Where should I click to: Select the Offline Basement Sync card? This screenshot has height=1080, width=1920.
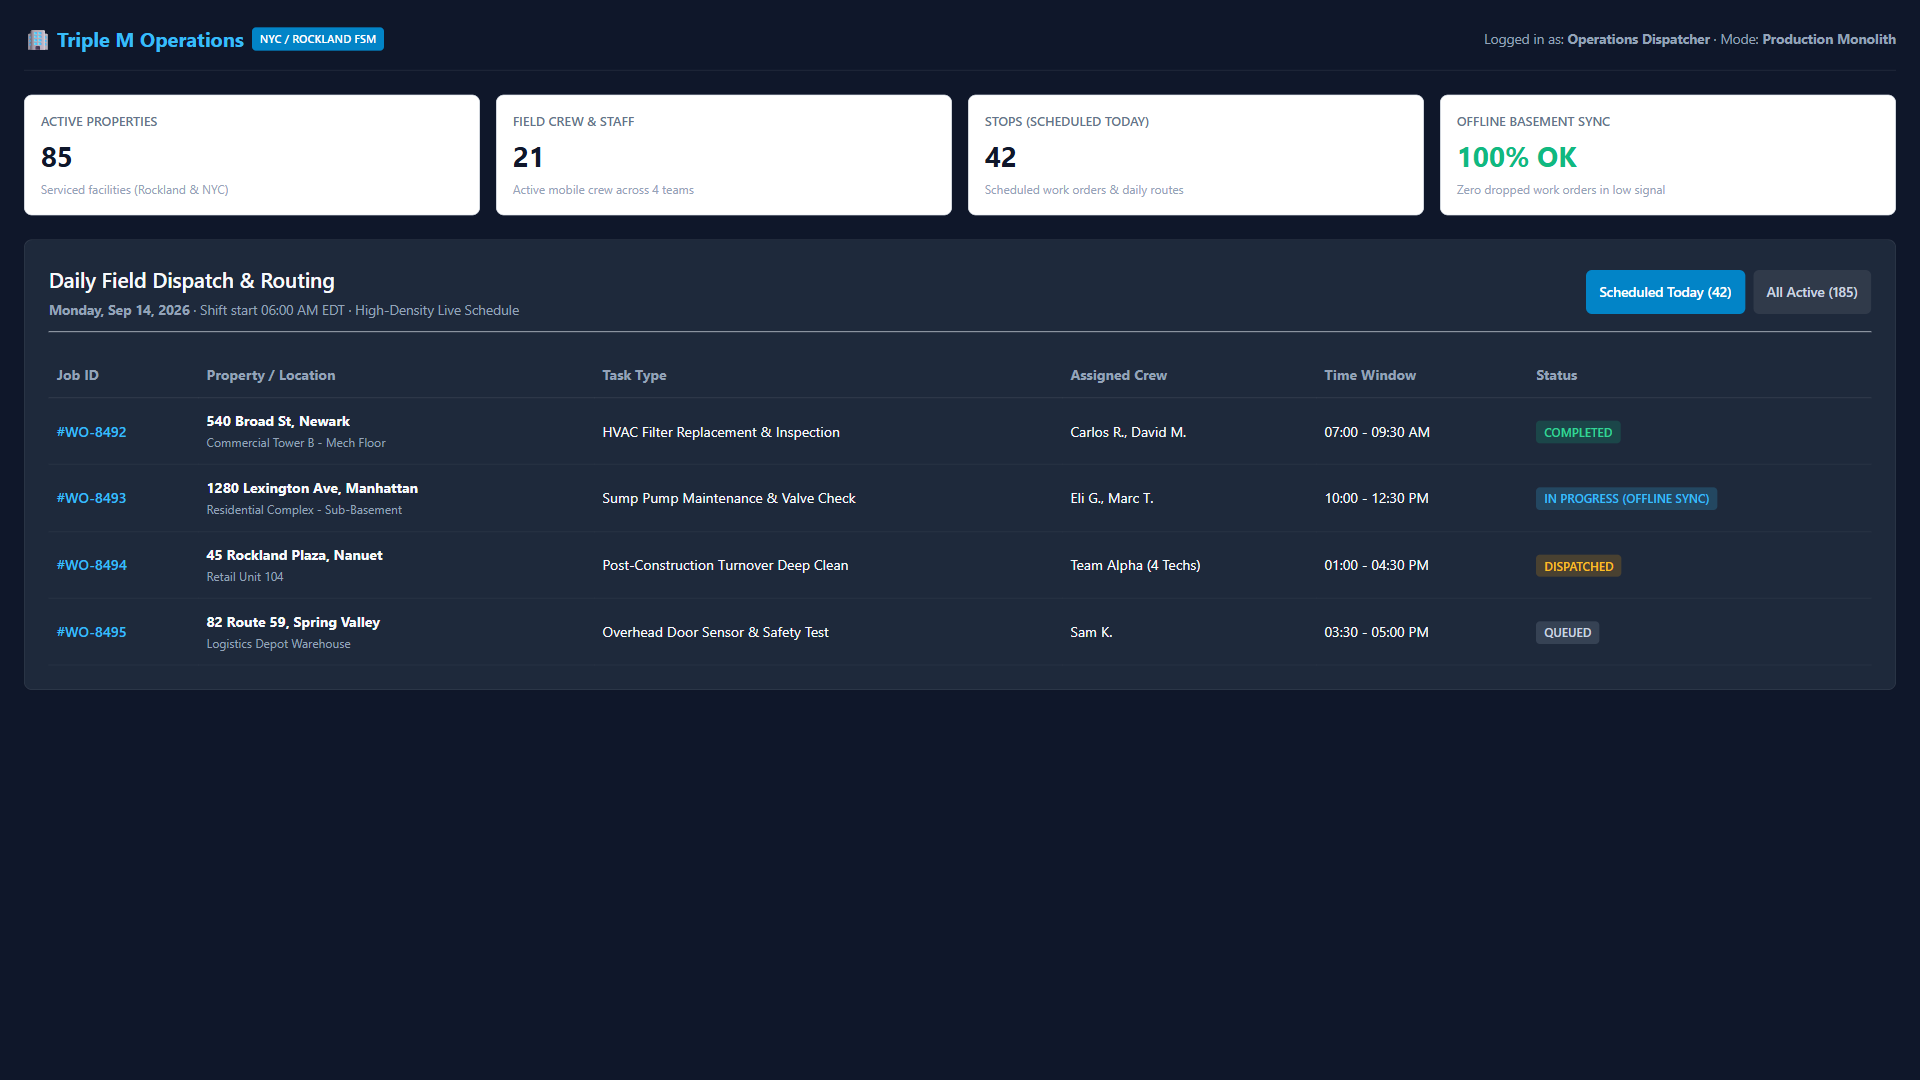[1668, 155]
